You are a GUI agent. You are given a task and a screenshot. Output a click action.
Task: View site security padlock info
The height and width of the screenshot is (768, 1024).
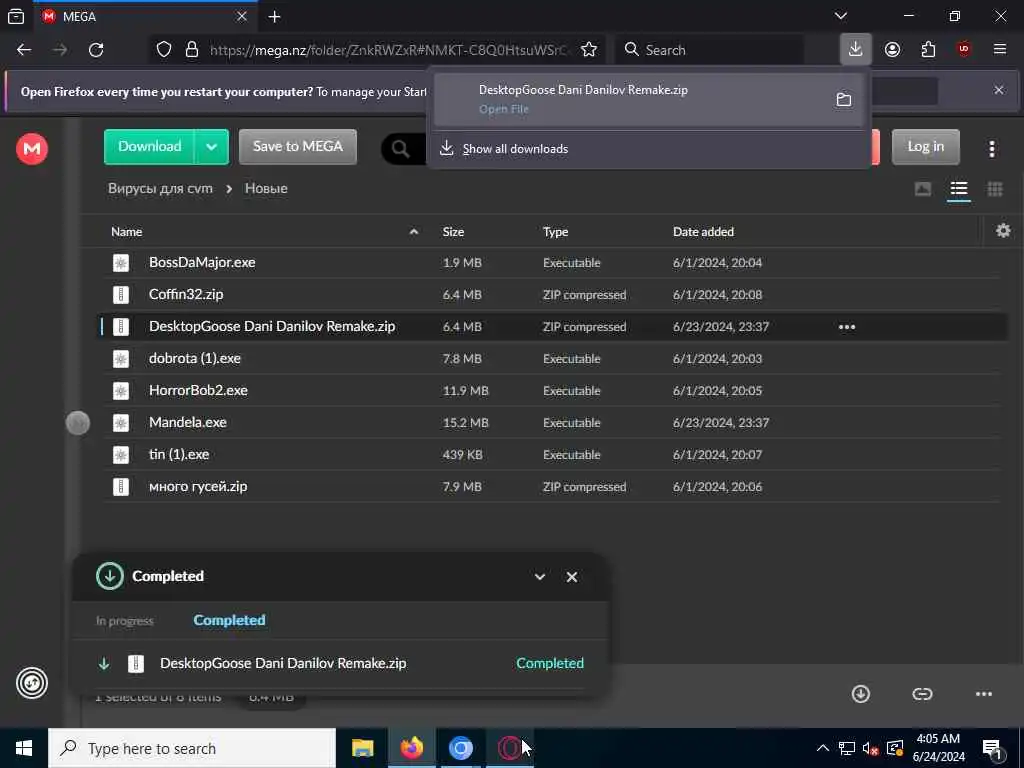point(191,50)
